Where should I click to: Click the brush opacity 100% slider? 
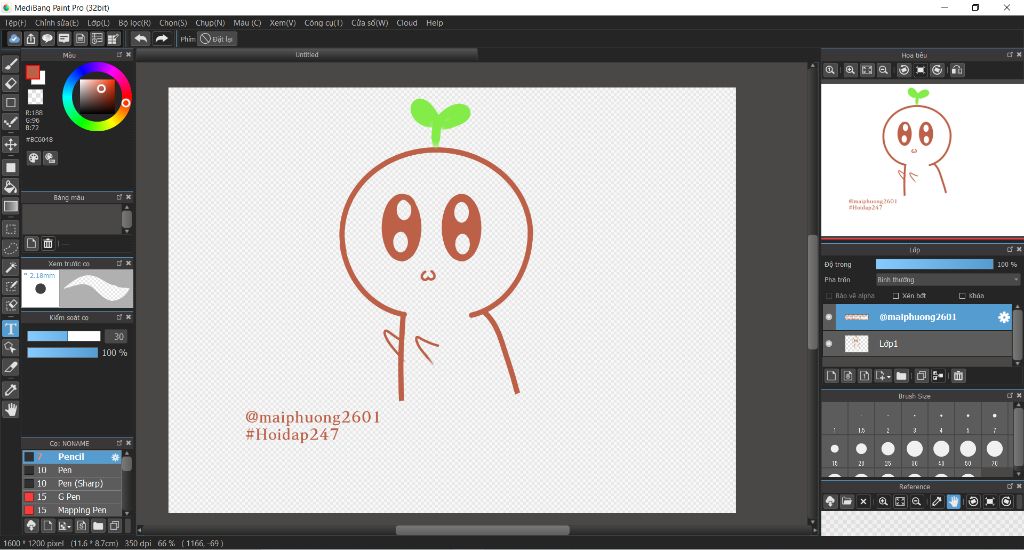point(62,353)
